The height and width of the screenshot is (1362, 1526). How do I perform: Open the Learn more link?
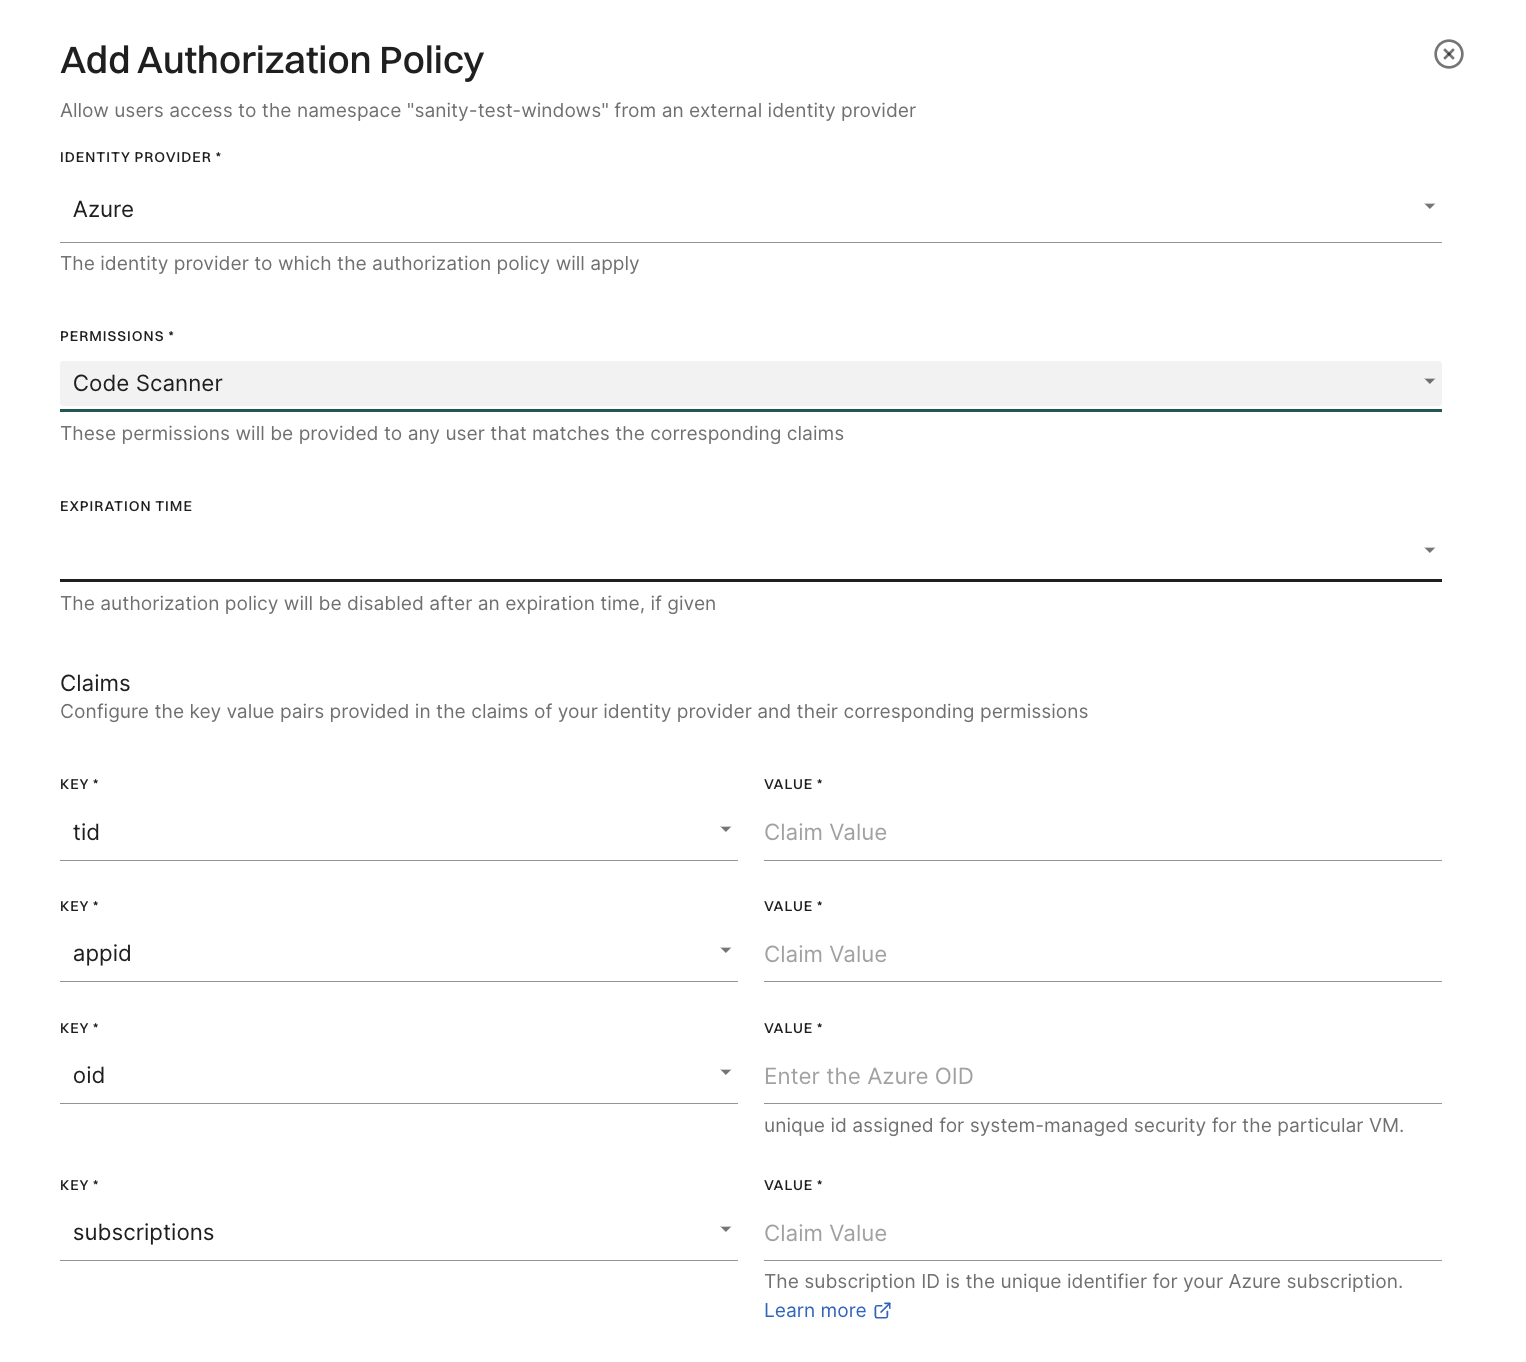click(x=815, y=1310)
